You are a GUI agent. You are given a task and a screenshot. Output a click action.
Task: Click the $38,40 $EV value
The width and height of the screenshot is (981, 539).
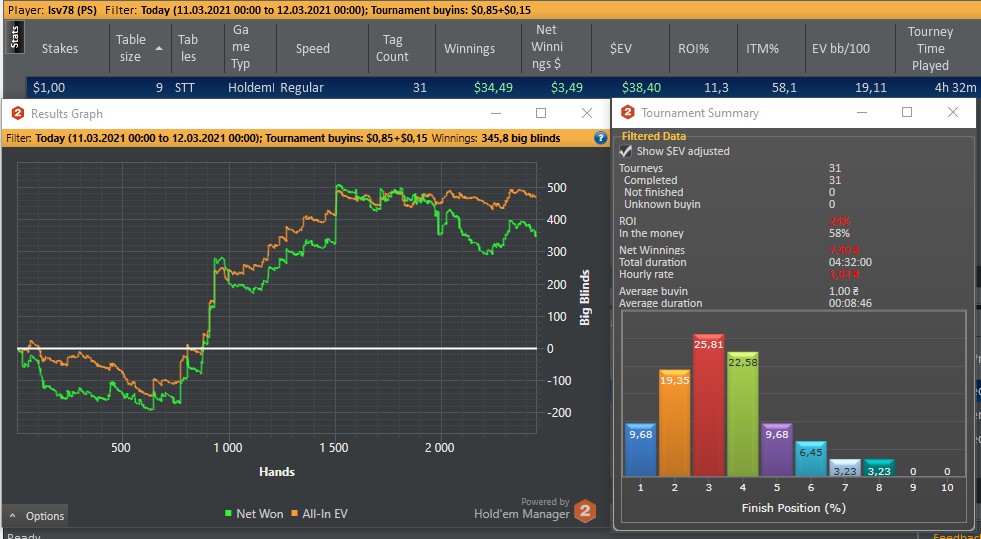641,88
